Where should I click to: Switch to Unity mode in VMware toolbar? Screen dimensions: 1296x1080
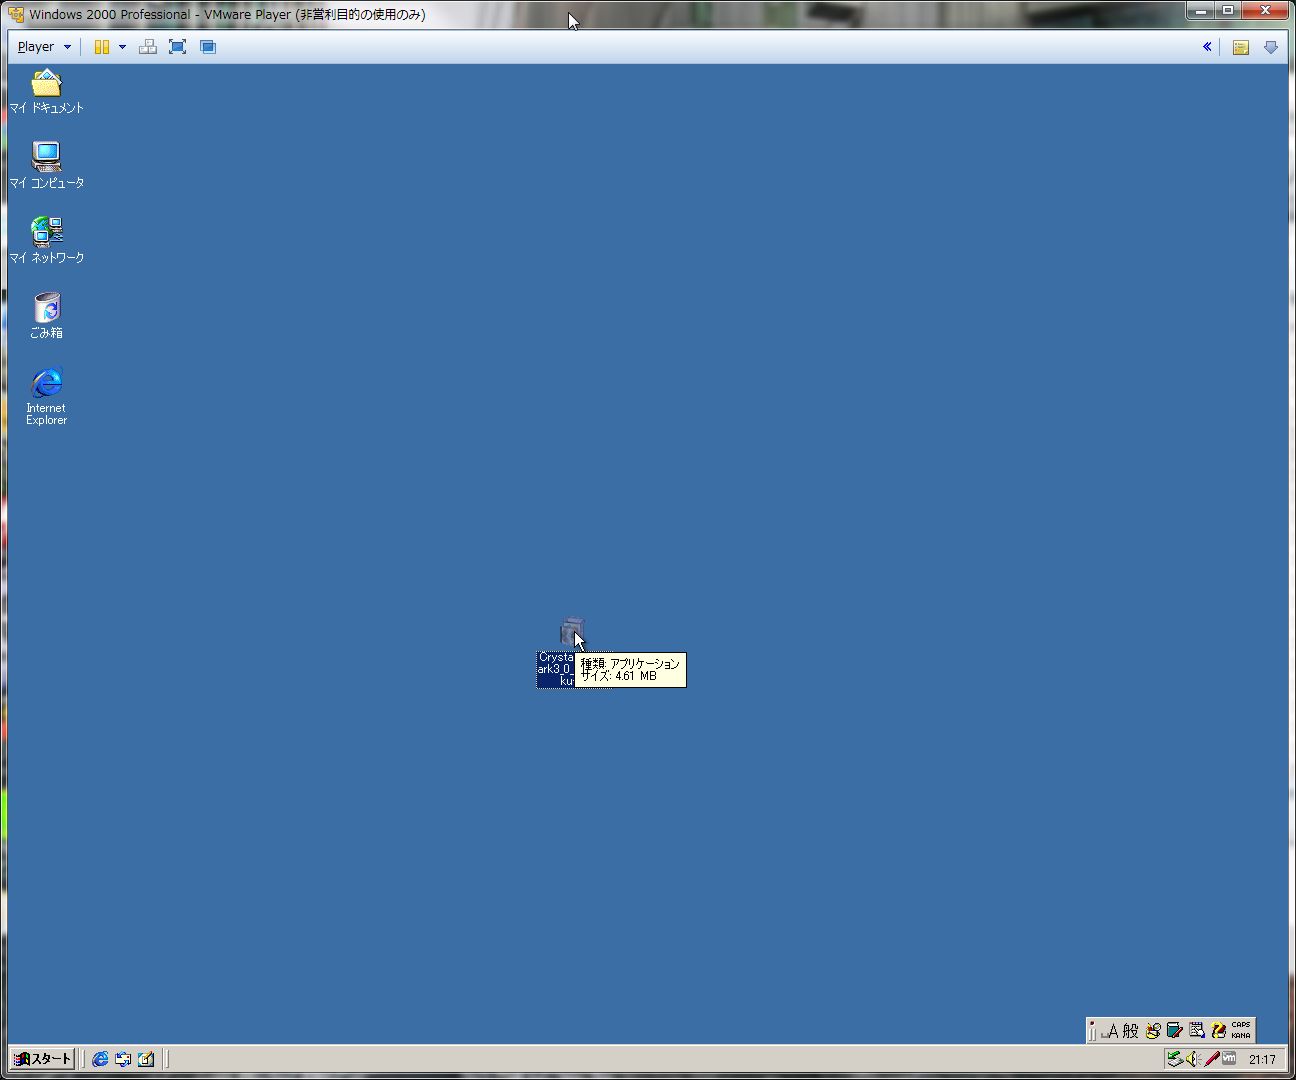point(208,47)
